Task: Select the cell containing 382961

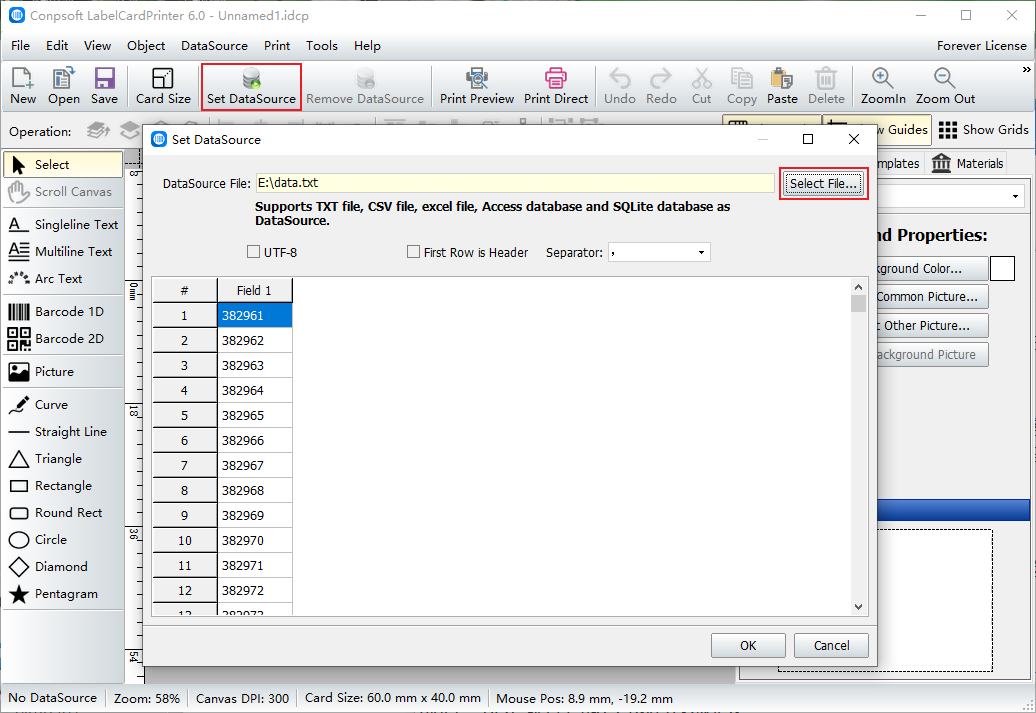Action: pos(254,316)
